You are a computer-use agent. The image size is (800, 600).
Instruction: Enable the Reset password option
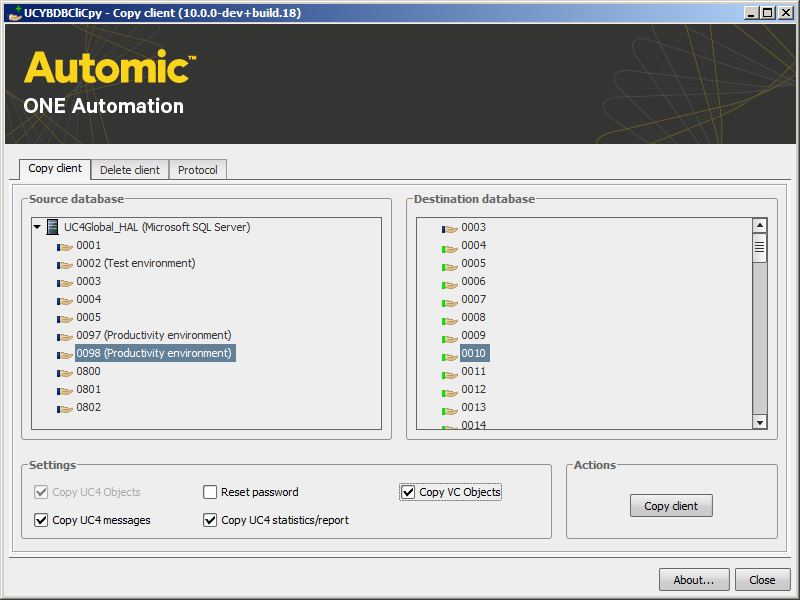(x=210, y=492)
